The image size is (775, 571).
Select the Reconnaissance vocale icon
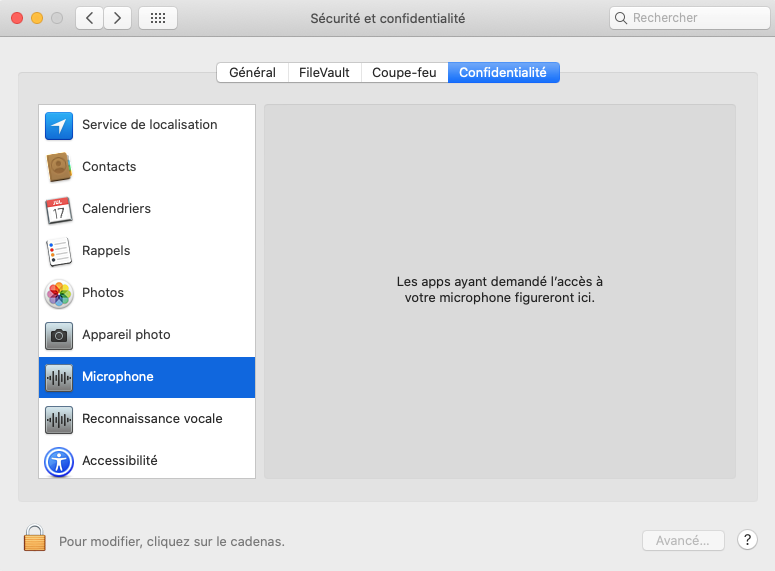[59, 419]
